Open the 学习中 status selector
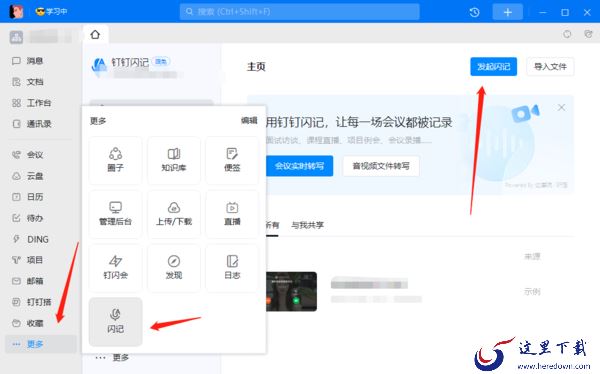The image size is (600, 374). click(x=51, y=11)
